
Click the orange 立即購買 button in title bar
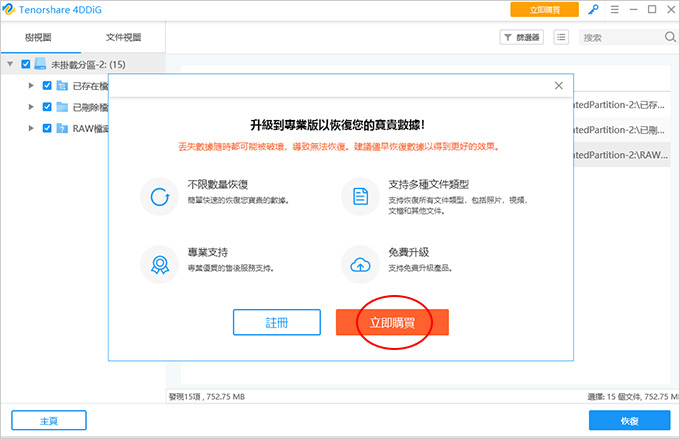point(544,10)
